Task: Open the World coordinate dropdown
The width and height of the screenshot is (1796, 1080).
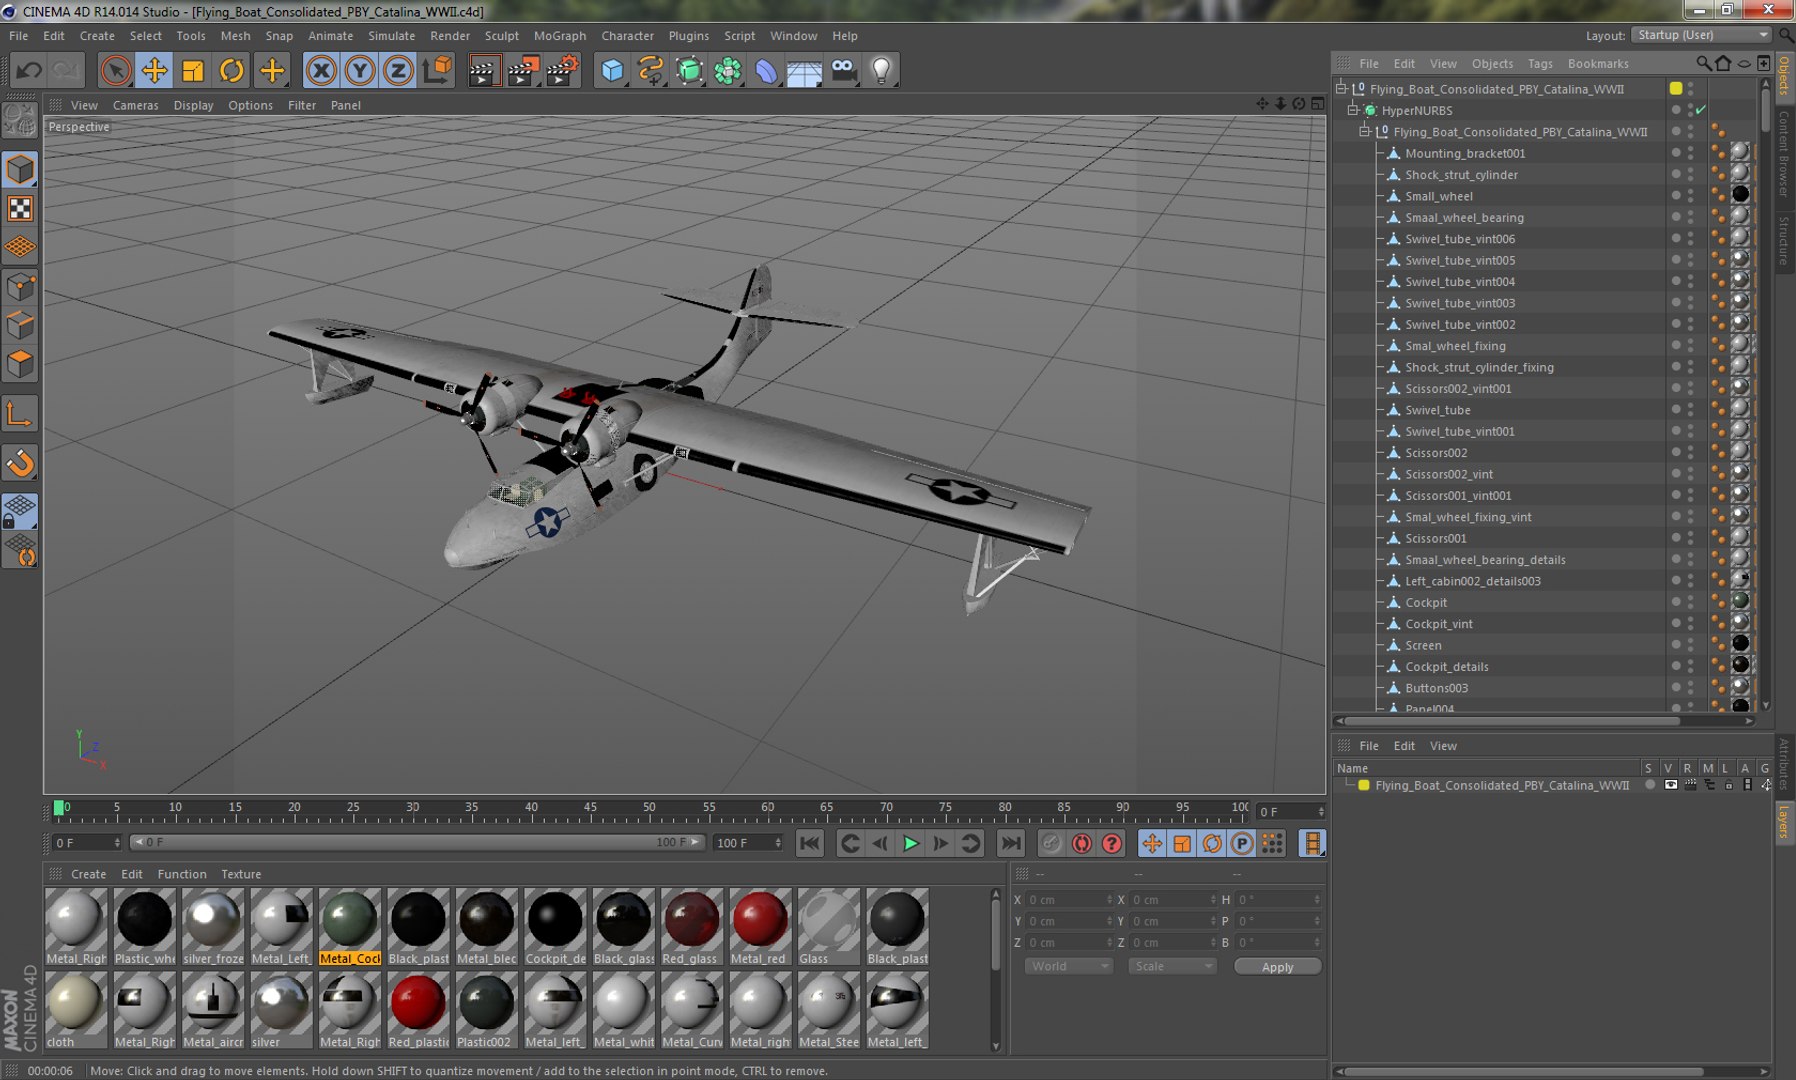Action: coord(1069,966)
